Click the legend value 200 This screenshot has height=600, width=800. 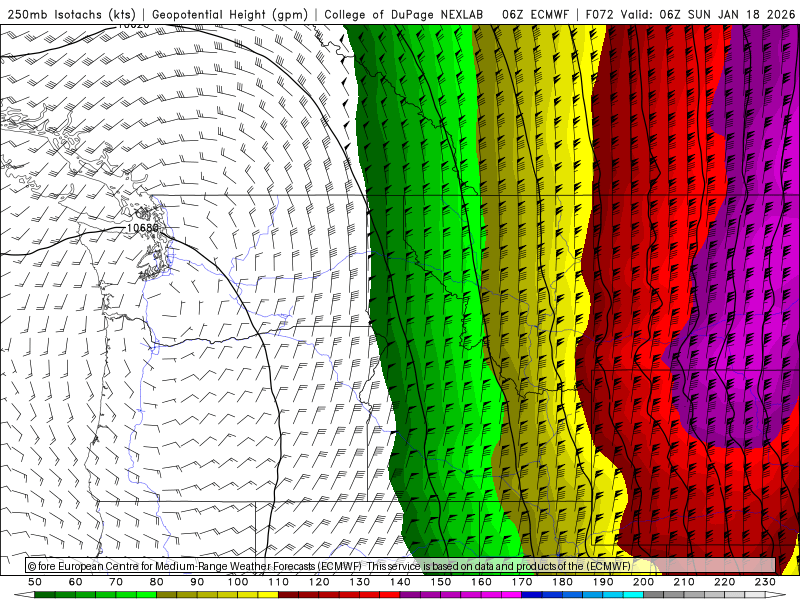(644, 582)
